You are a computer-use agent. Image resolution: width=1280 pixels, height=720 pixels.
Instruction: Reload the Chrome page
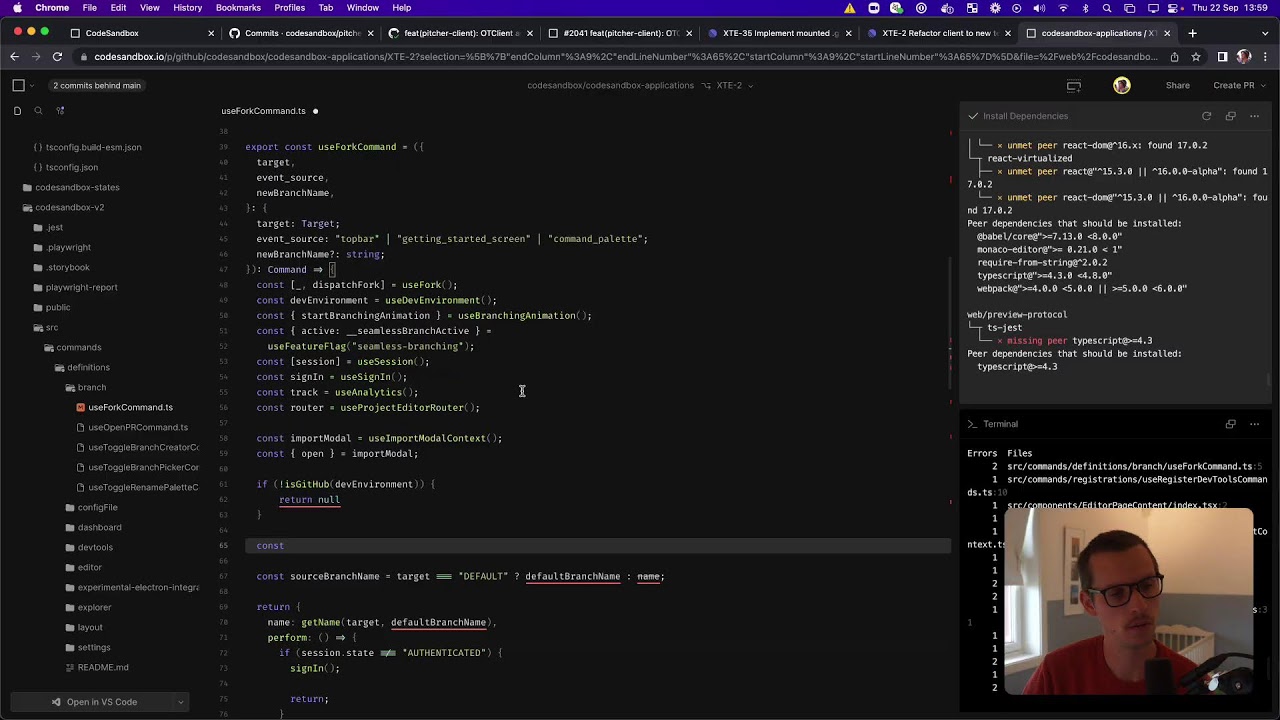tap(57, 57)
